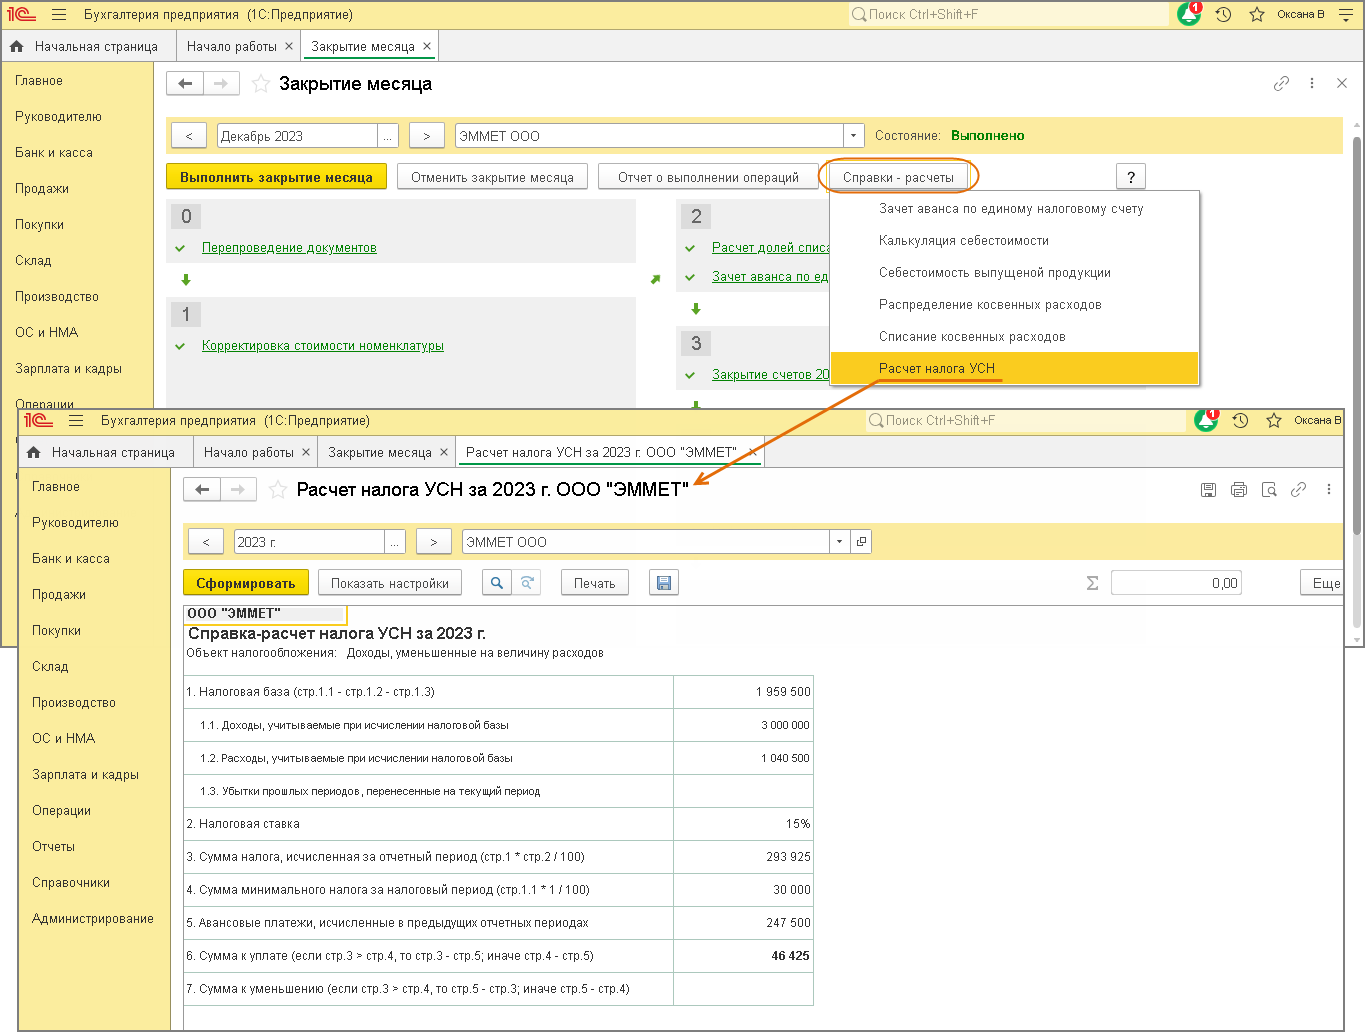This screenshot has height=1035, width=1365.
Task: Click sum field showing 0,00
Action: tap(1176, 583)
